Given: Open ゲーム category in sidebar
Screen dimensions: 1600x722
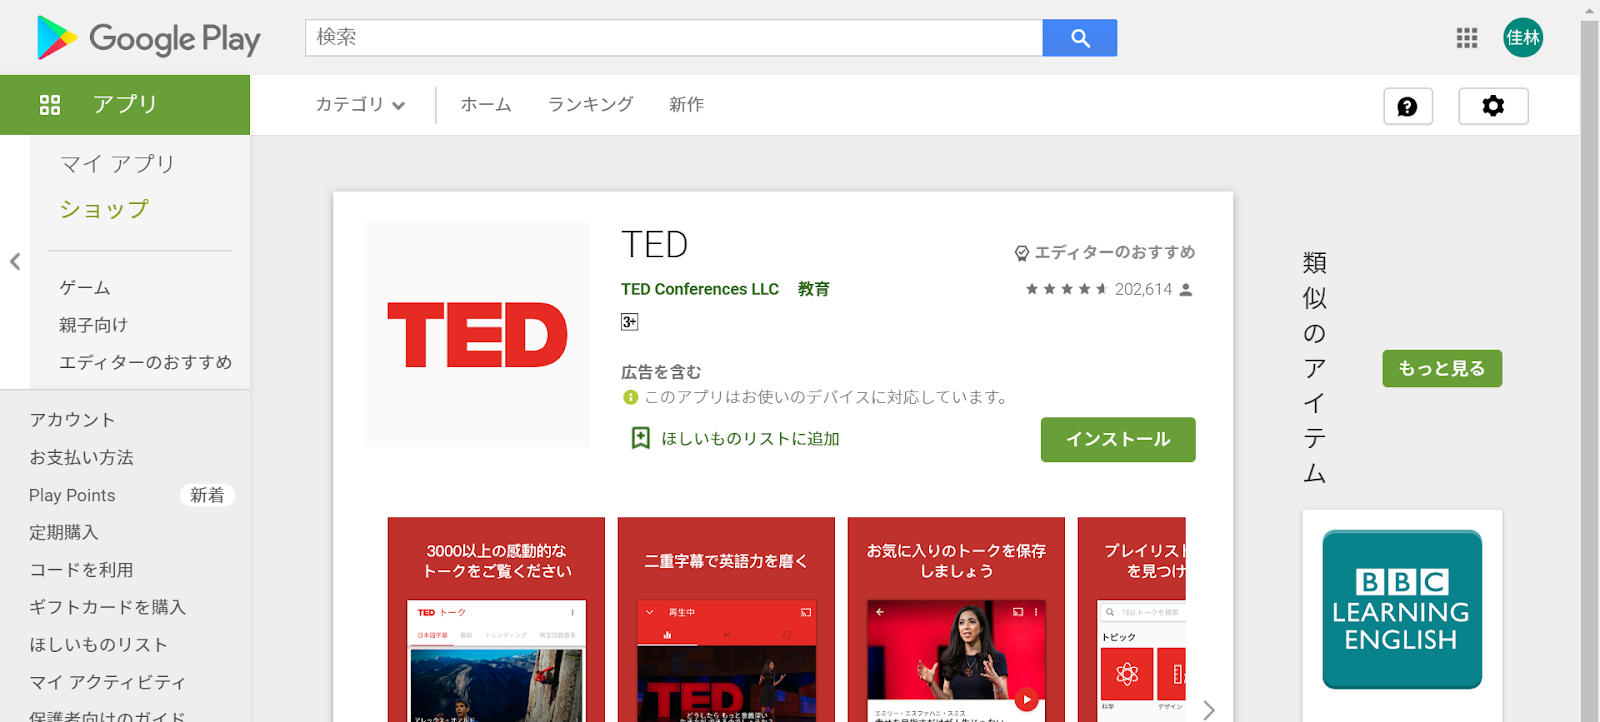Looking at the screenshot, I should pyautogui.click(x=85, y=288).
